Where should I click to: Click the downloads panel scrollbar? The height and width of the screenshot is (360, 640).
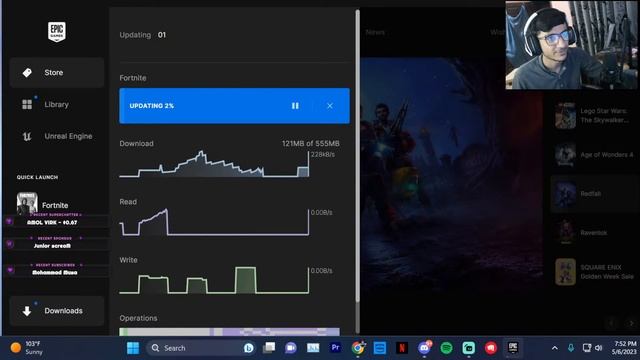[358, 156]
